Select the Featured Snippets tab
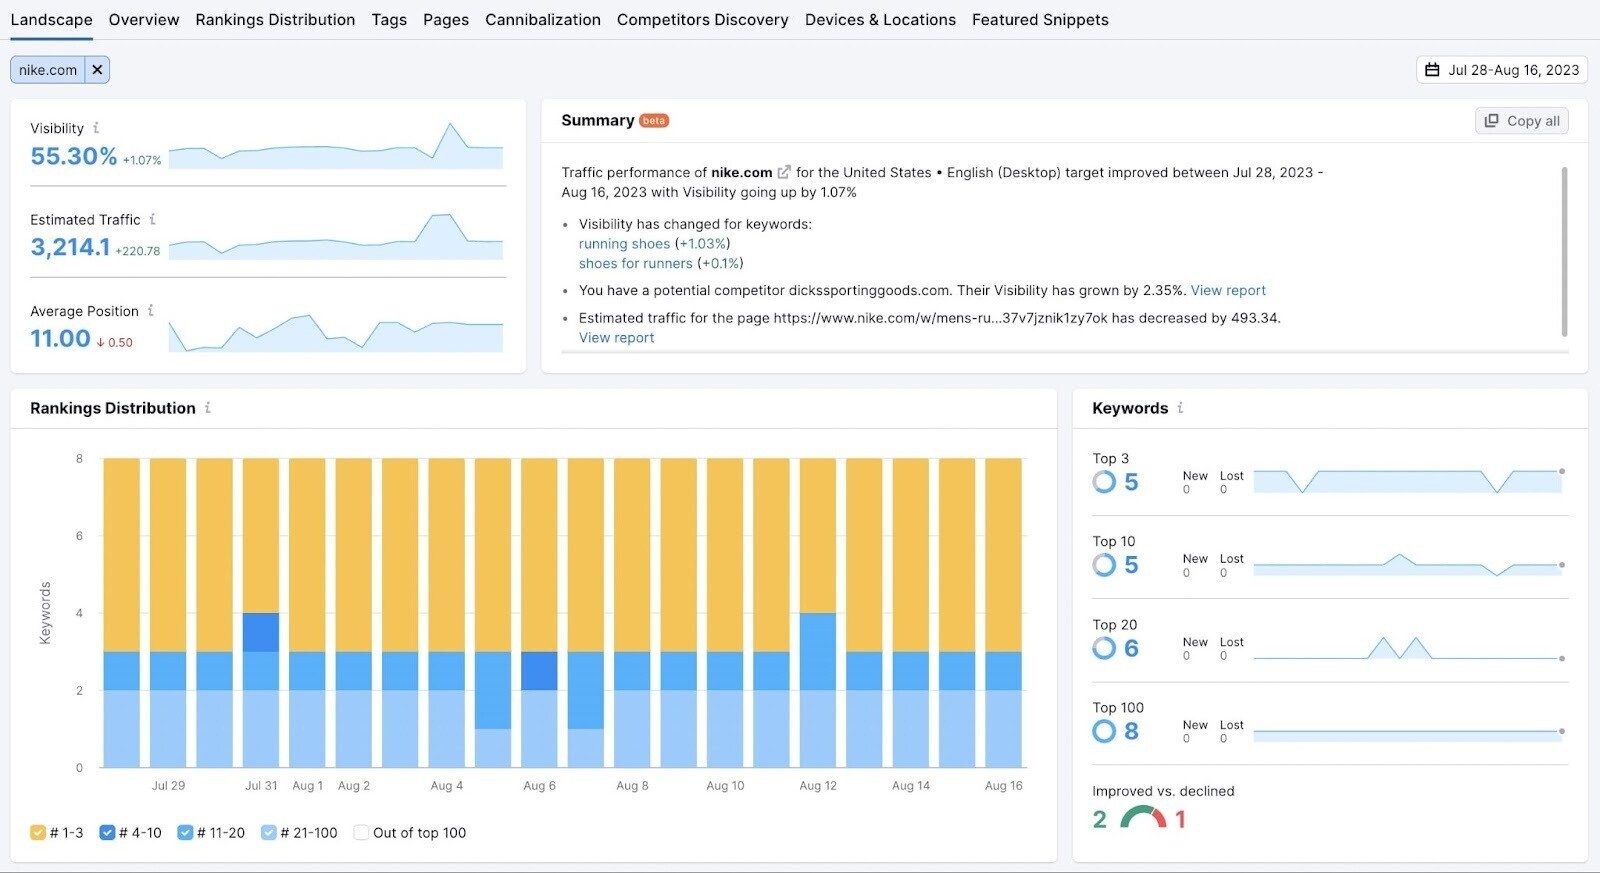The width and height of the screenshot is (1600, 873). [x=1040, y=20]
